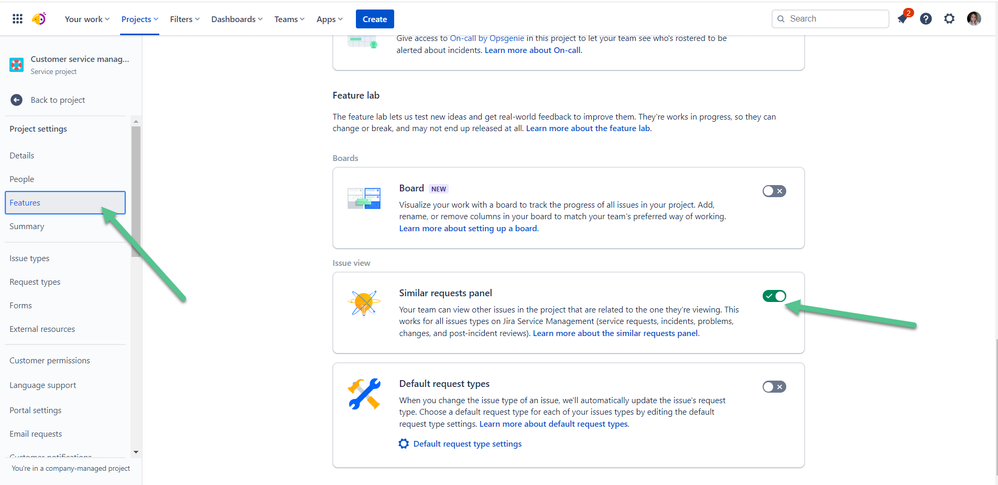The height and width of the screenshot is (485, 998).
Task: Open the app switcher grid icon
Action: (x=18, y=19)
